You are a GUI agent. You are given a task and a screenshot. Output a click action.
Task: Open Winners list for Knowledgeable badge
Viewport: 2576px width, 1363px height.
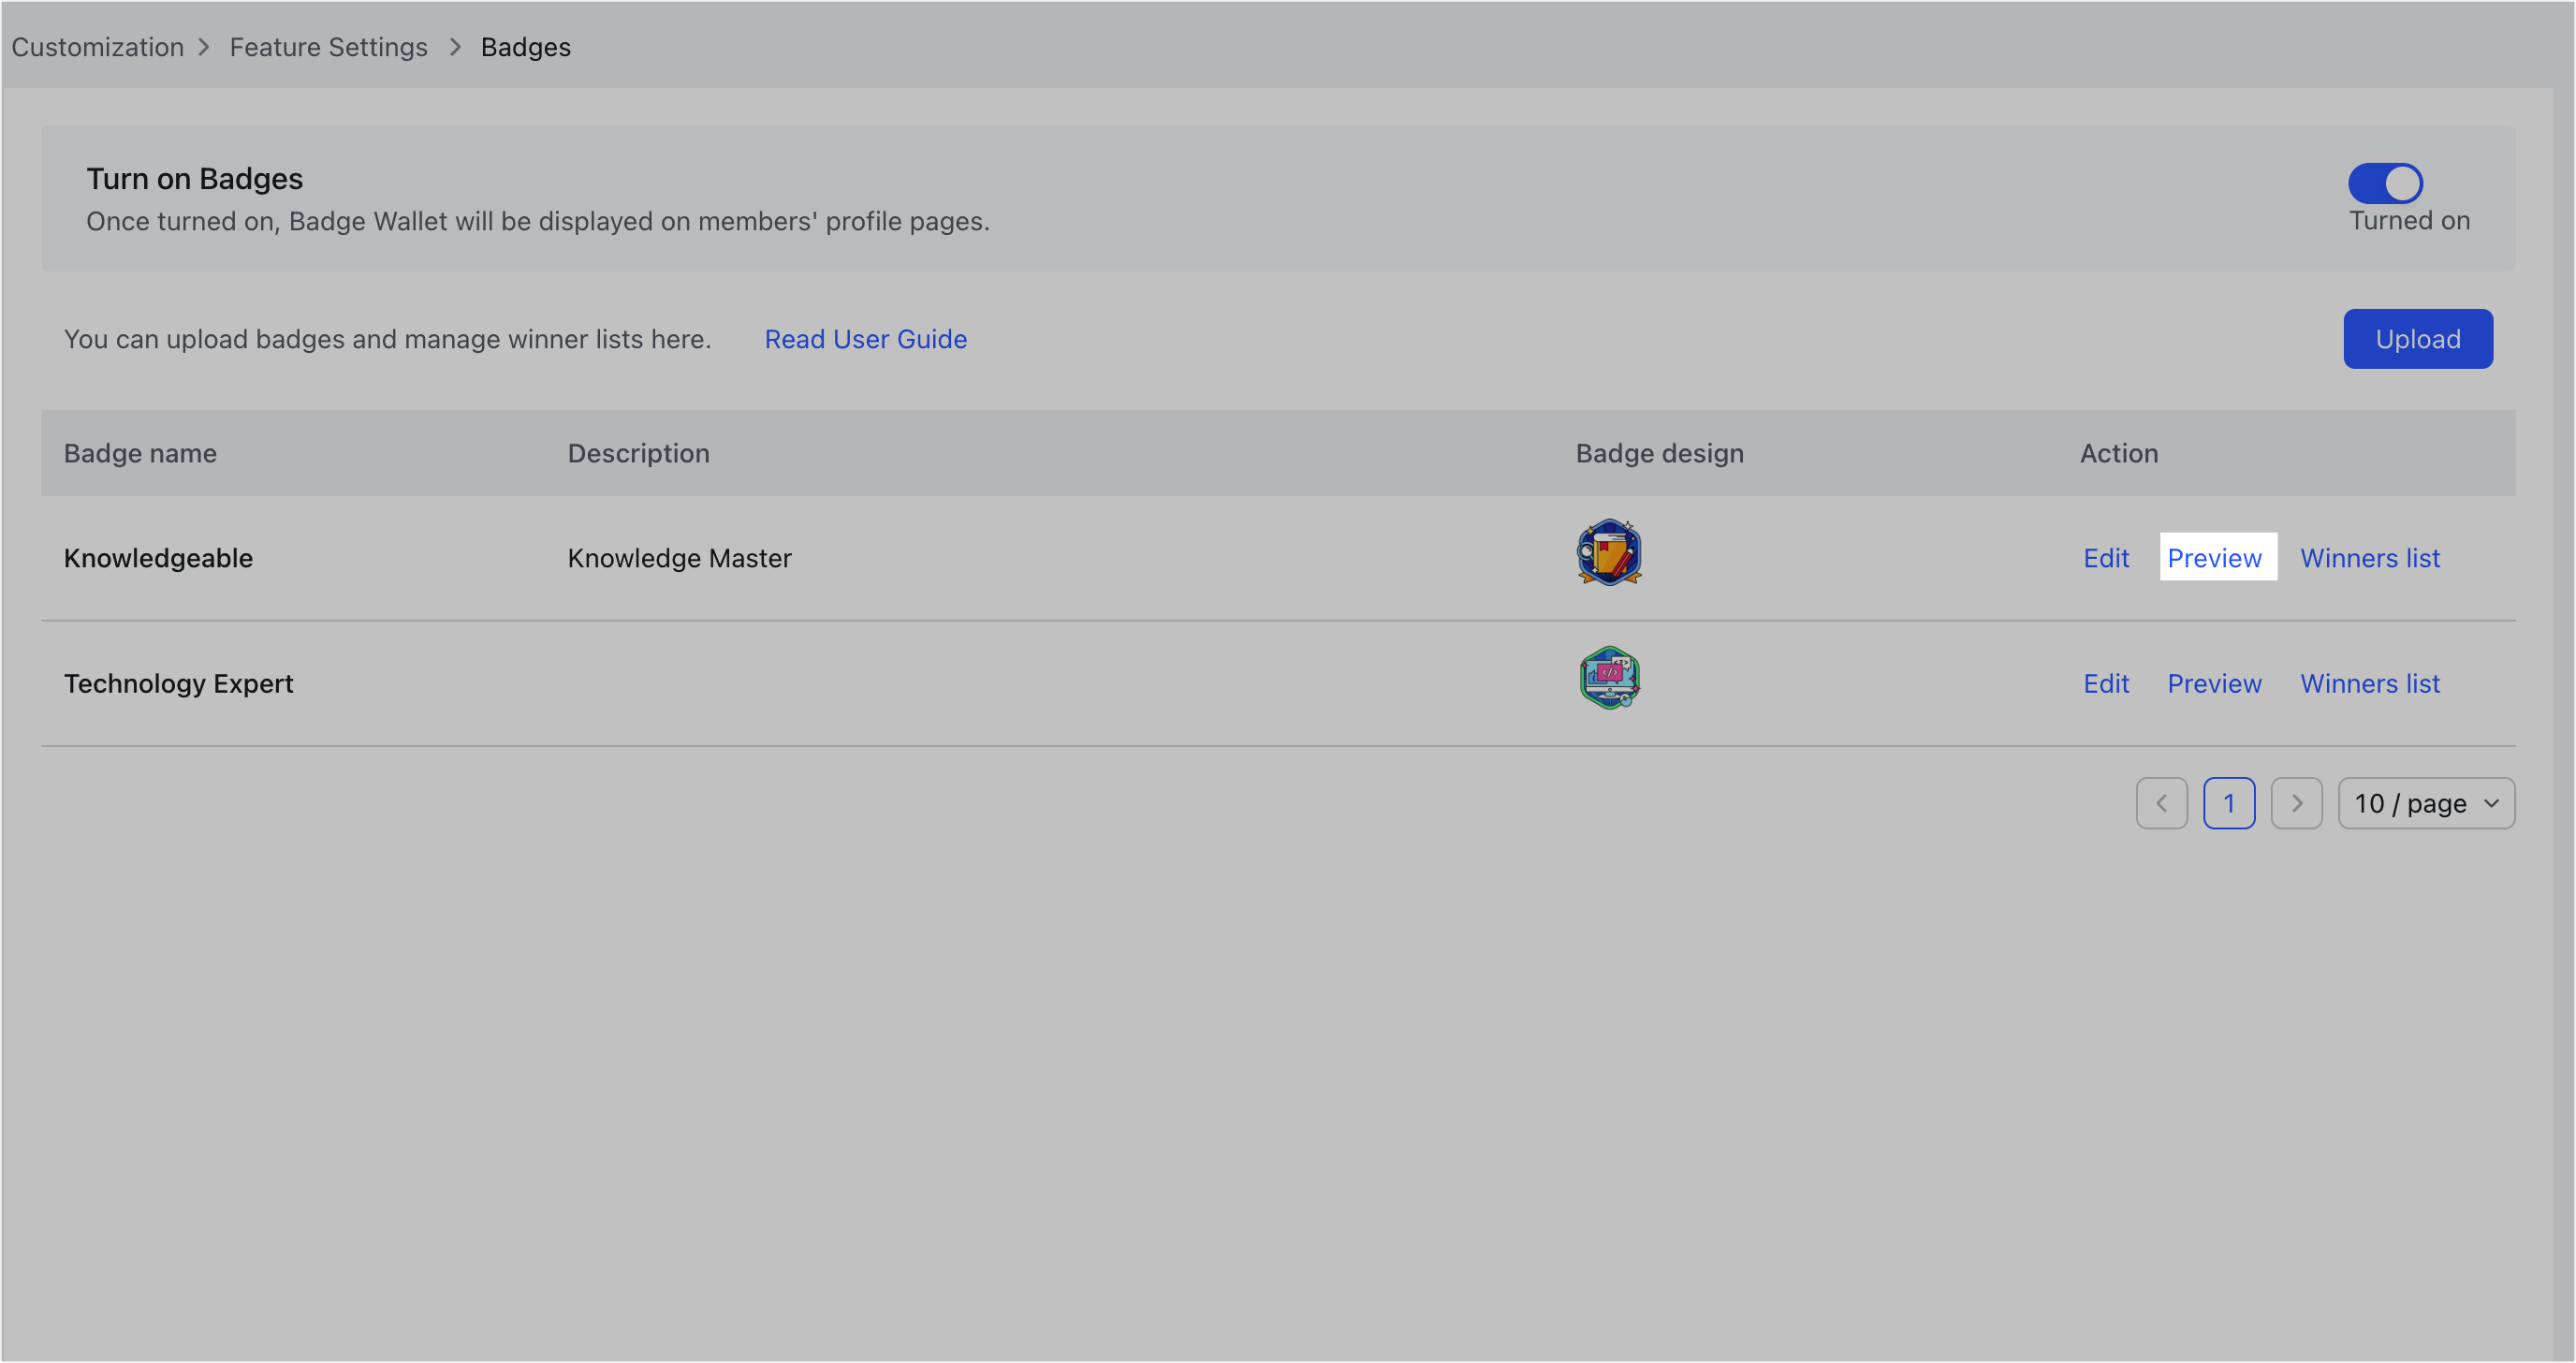tap(2370, 557)
